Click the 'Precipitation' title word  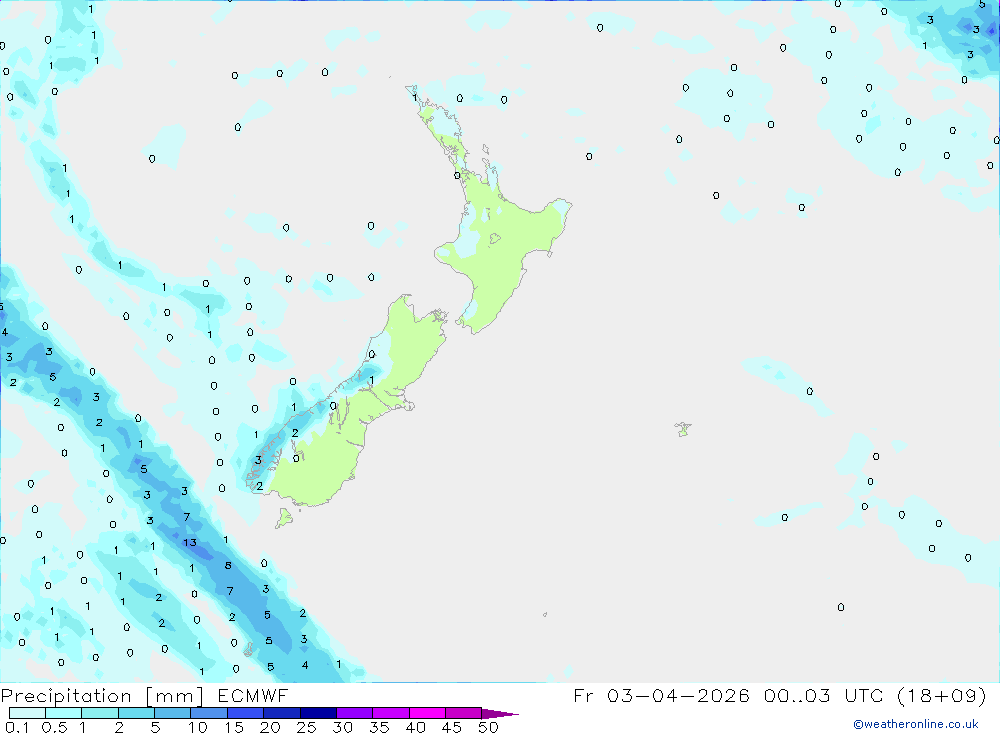tap(66, 696)
